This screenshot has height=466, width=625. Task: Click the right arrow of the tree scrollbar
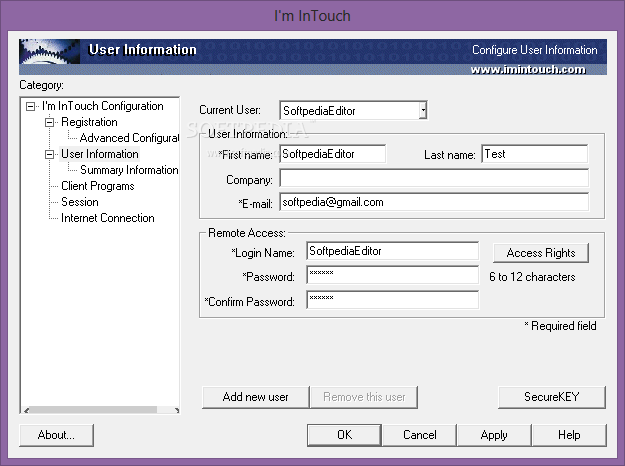(176, 410)
